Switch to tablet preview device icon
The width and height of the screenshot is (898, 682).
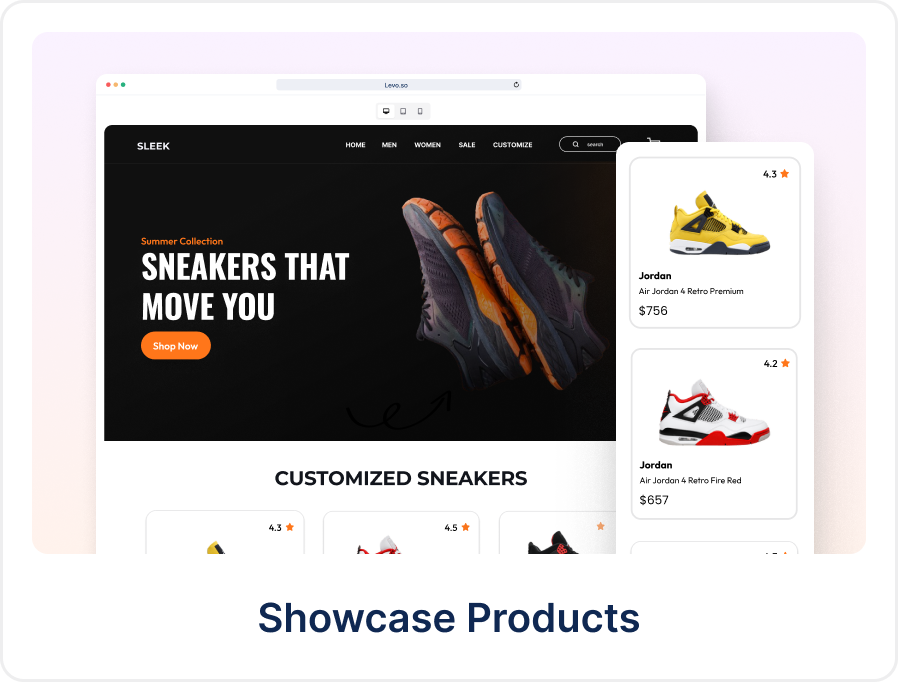click(x=403, y=111)
